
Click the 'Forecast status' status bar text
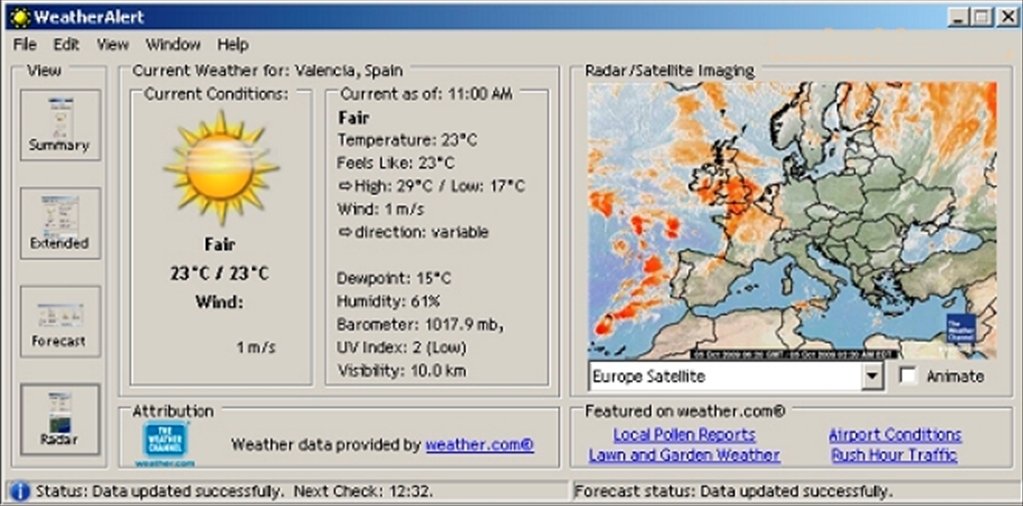(x=733, y=491)
